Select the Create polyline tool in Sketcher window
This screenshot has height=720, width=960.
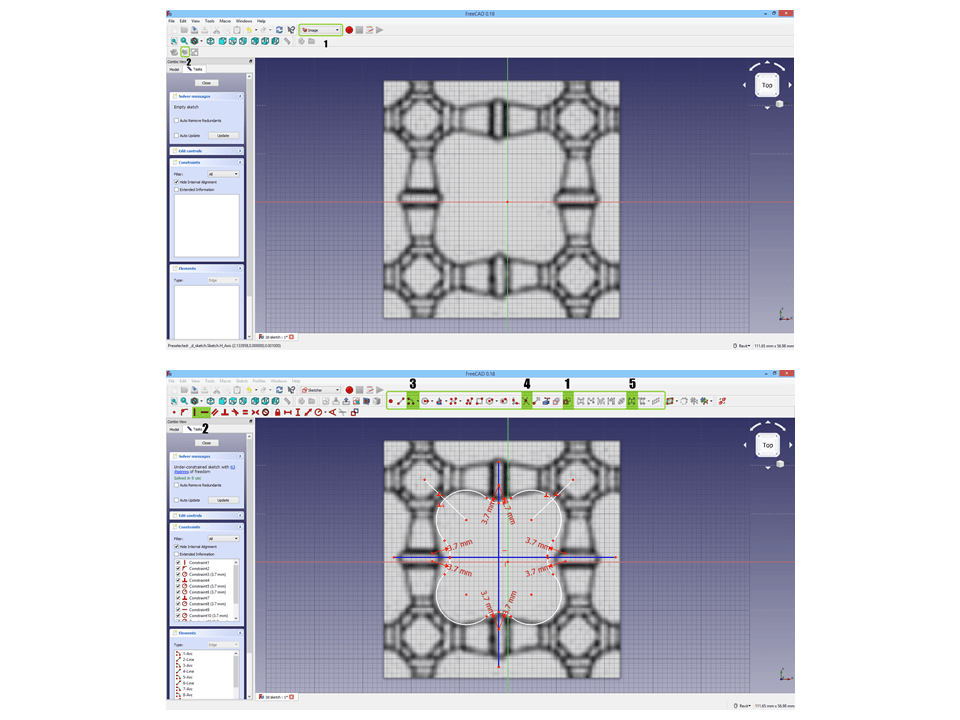(x=470, y=401)
